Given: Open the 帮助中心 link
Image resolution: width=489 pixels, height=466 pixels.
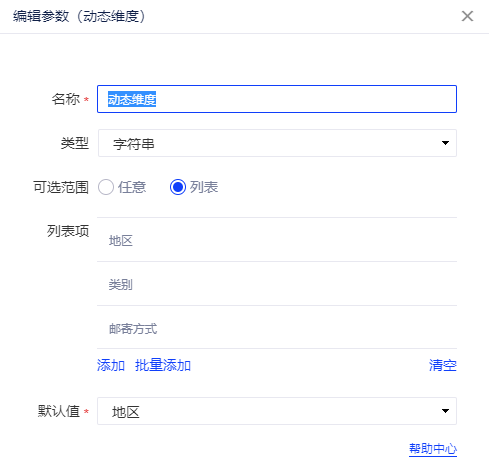Looking at the screenshot, I should 433,449.
